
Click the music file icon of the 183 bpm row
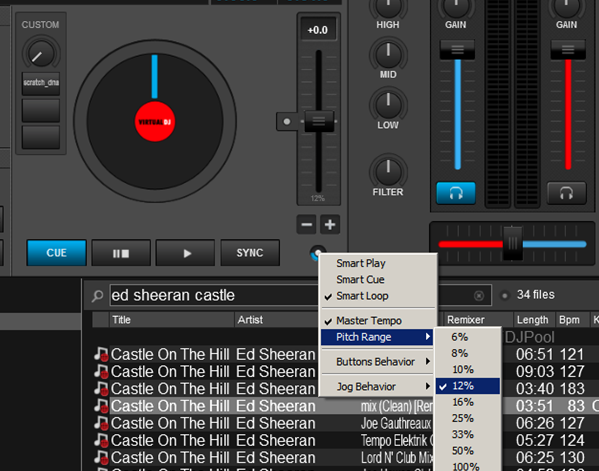[101, 388]
